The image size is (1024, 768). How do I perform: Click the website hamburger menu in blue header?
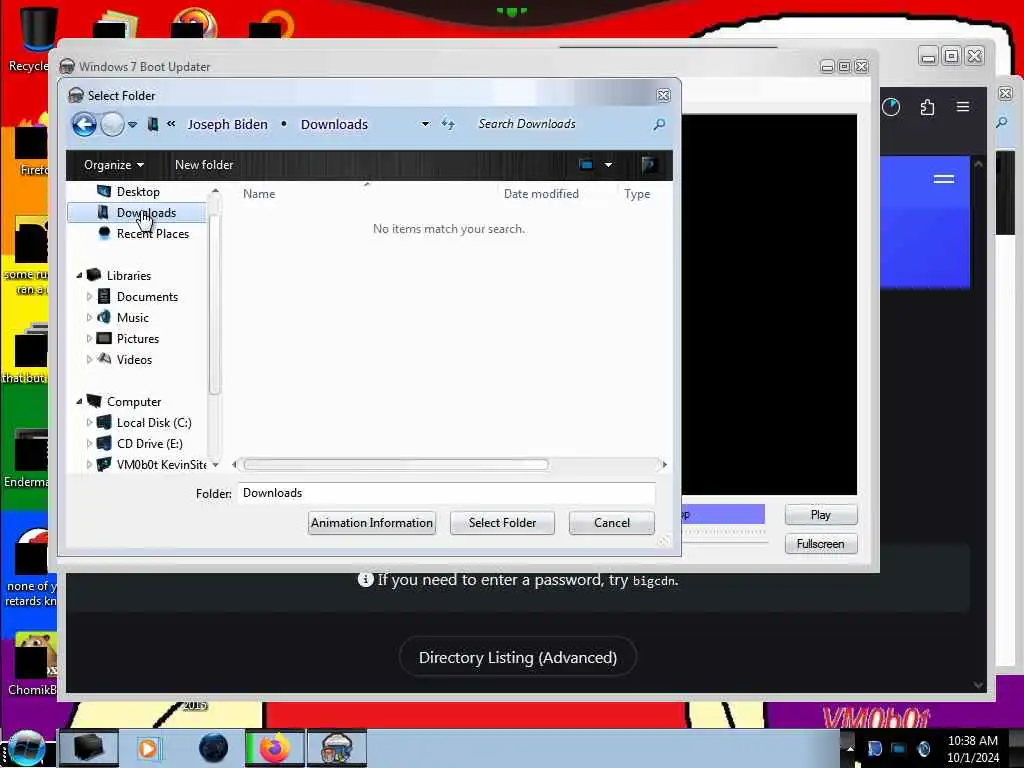pos(944,179)
